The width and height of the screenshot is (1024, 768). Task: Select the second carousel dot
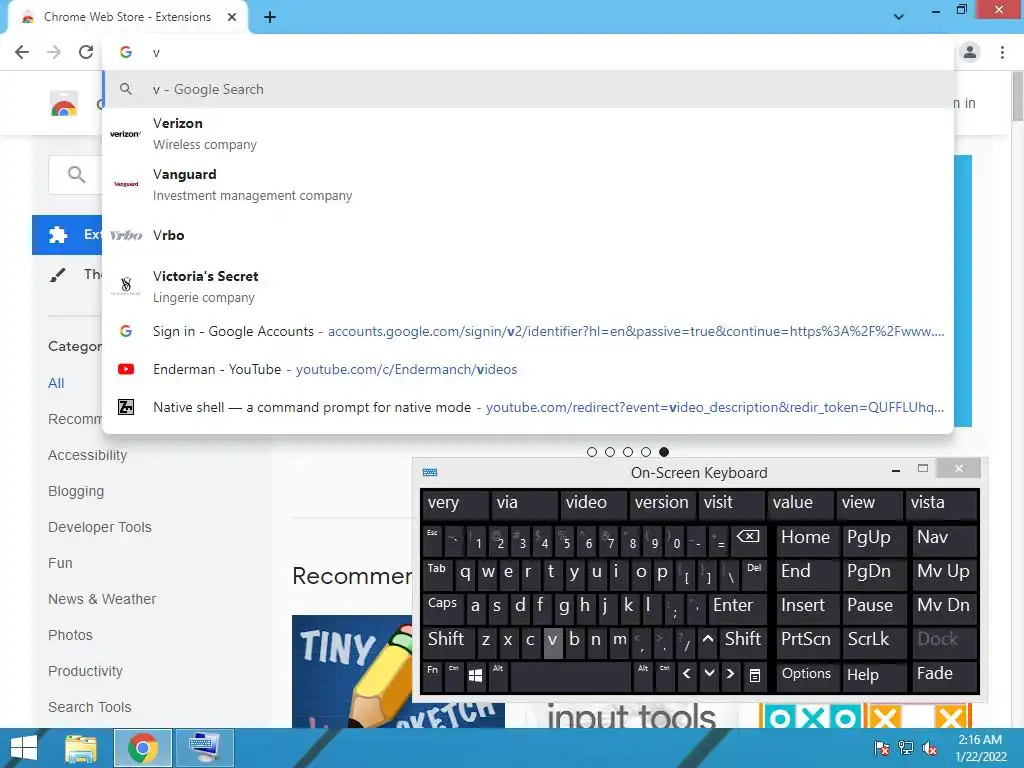point(610,452)
